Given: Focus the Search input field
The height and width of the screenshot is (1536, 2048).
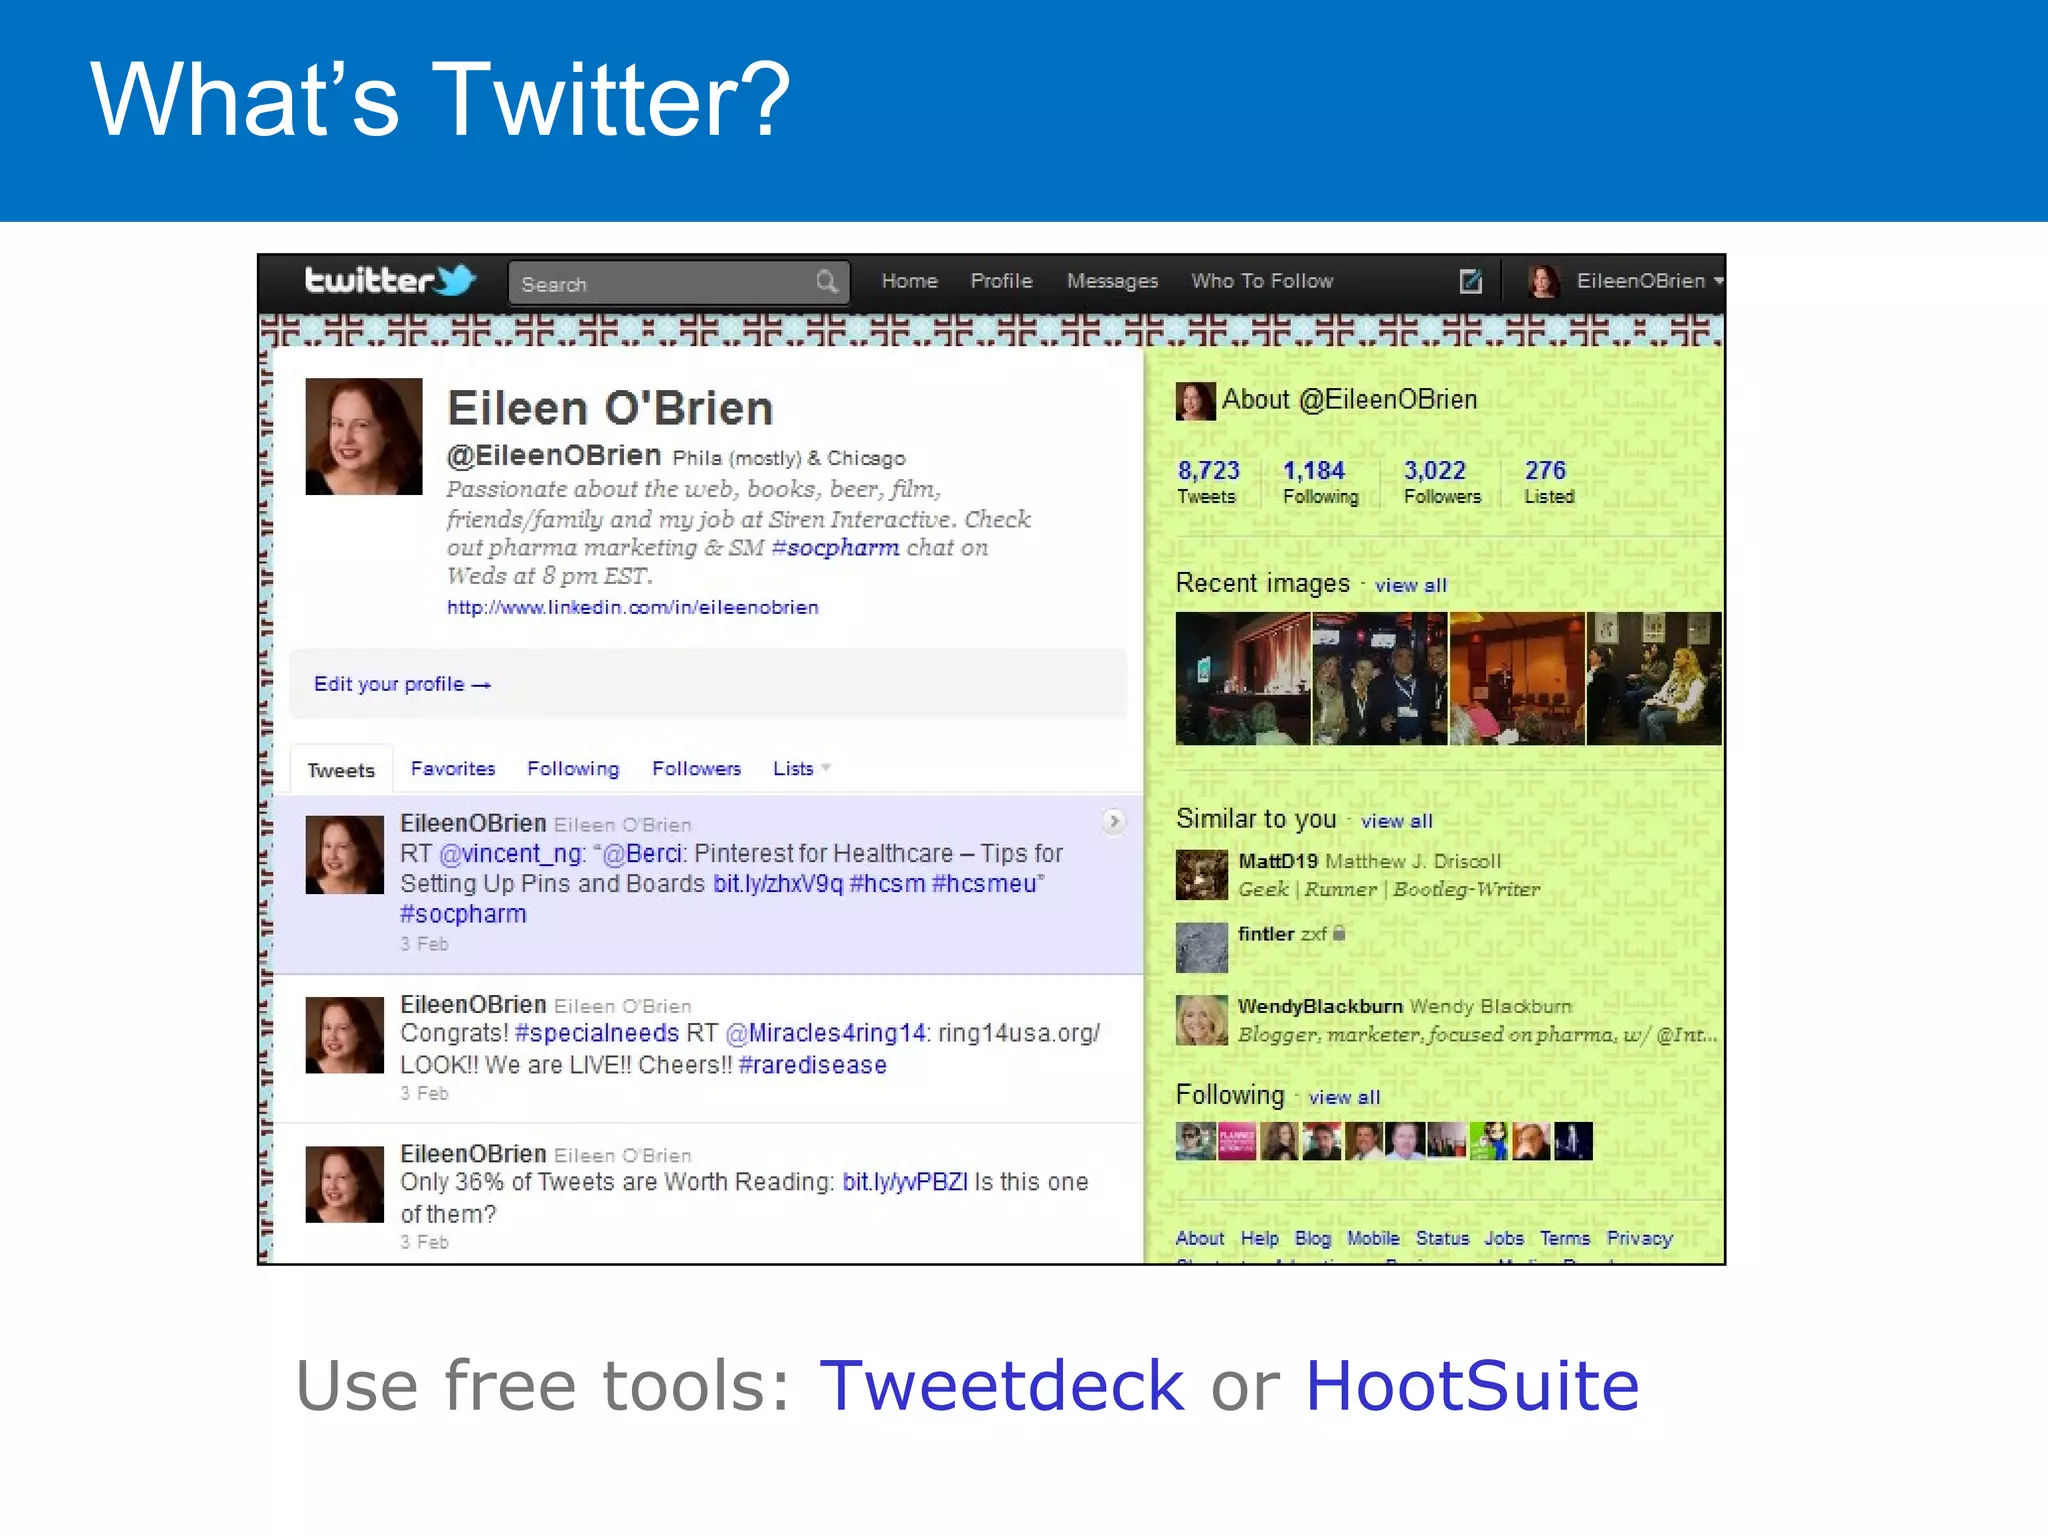Looking at the screenshot, I should click(x=679, y=283).
